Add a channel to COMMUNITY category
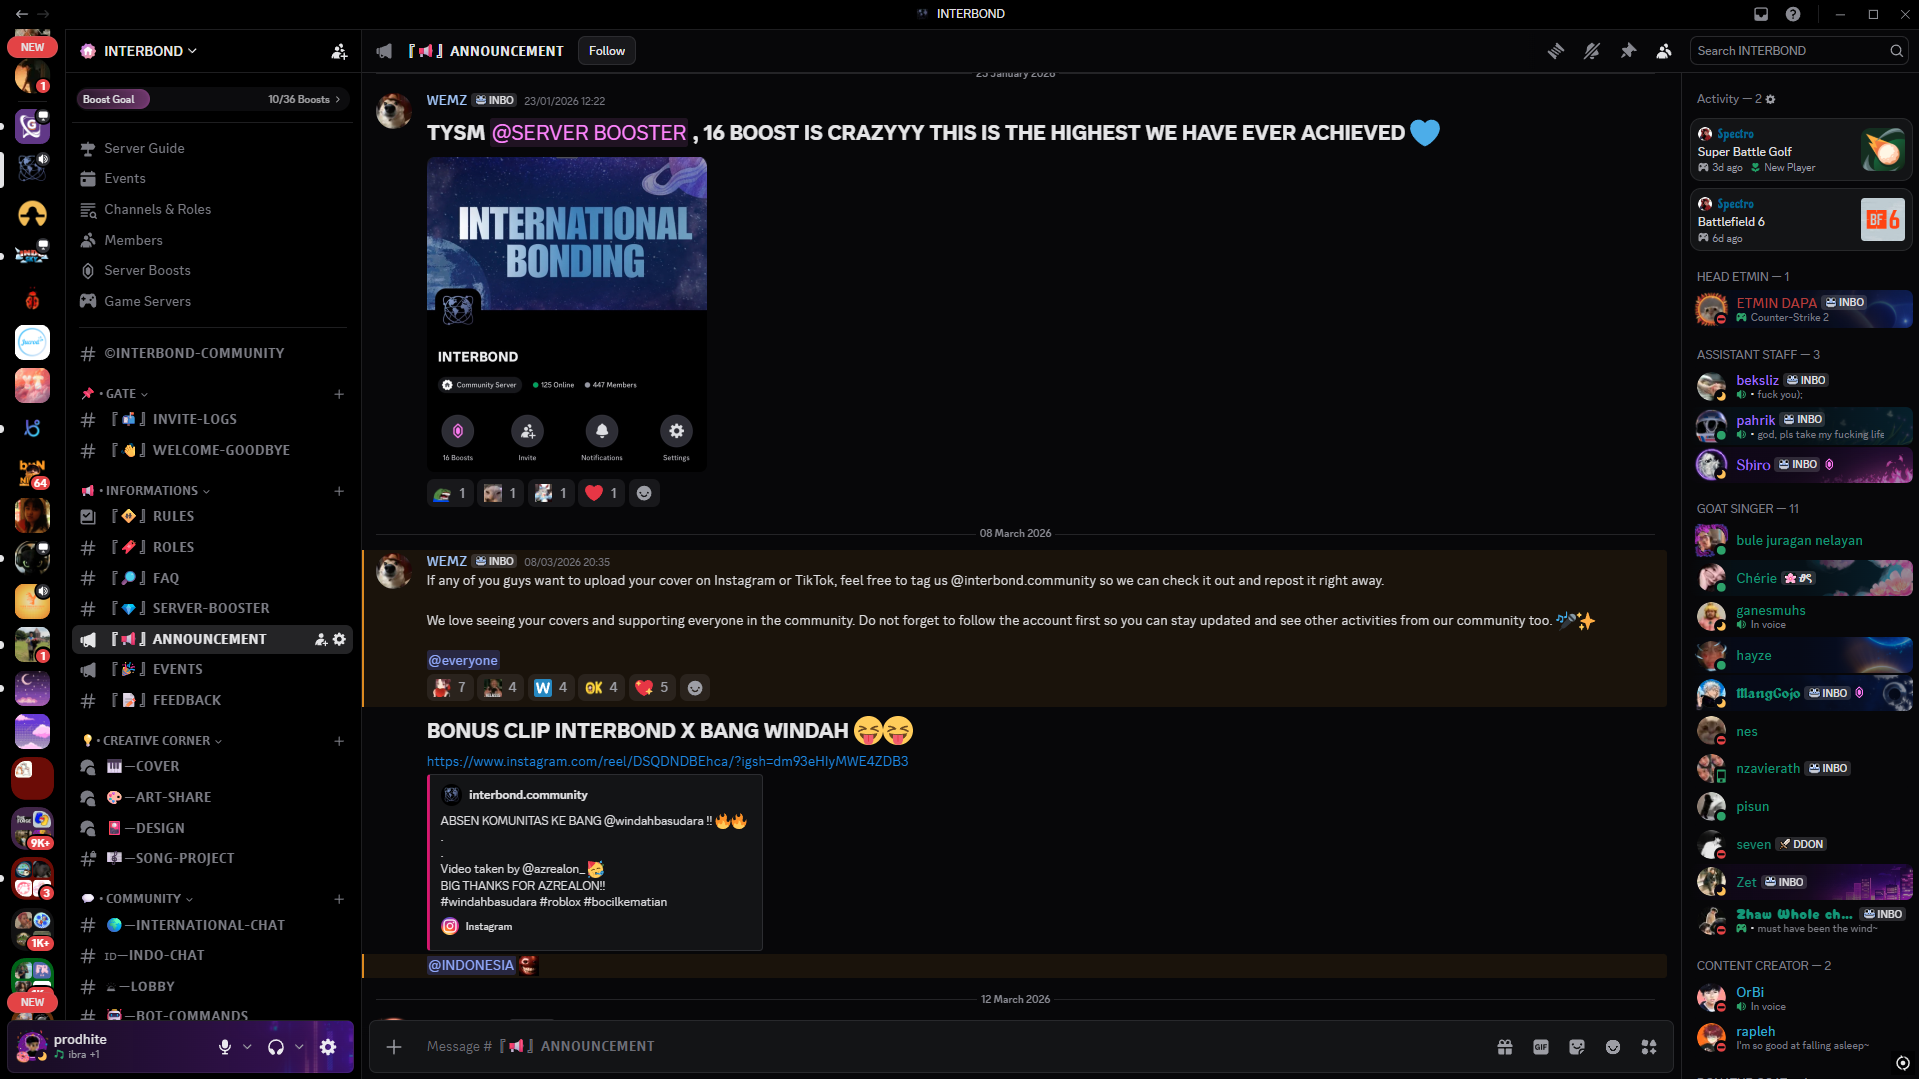The width and height of the screenshot is (1919, 1079). click(339, 899)
